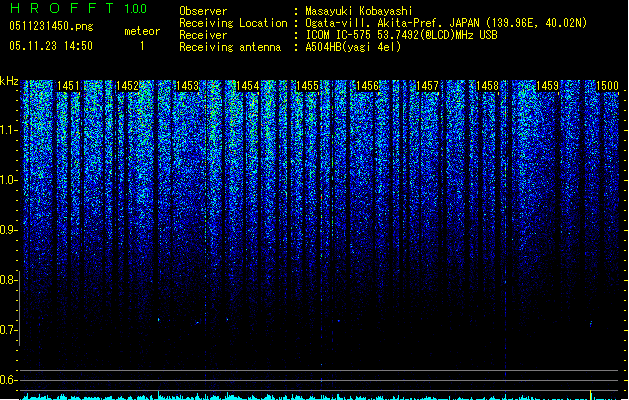Click the 'Receiving antenna' field label
Screen dimensions: 629x400
click(230, 47)
